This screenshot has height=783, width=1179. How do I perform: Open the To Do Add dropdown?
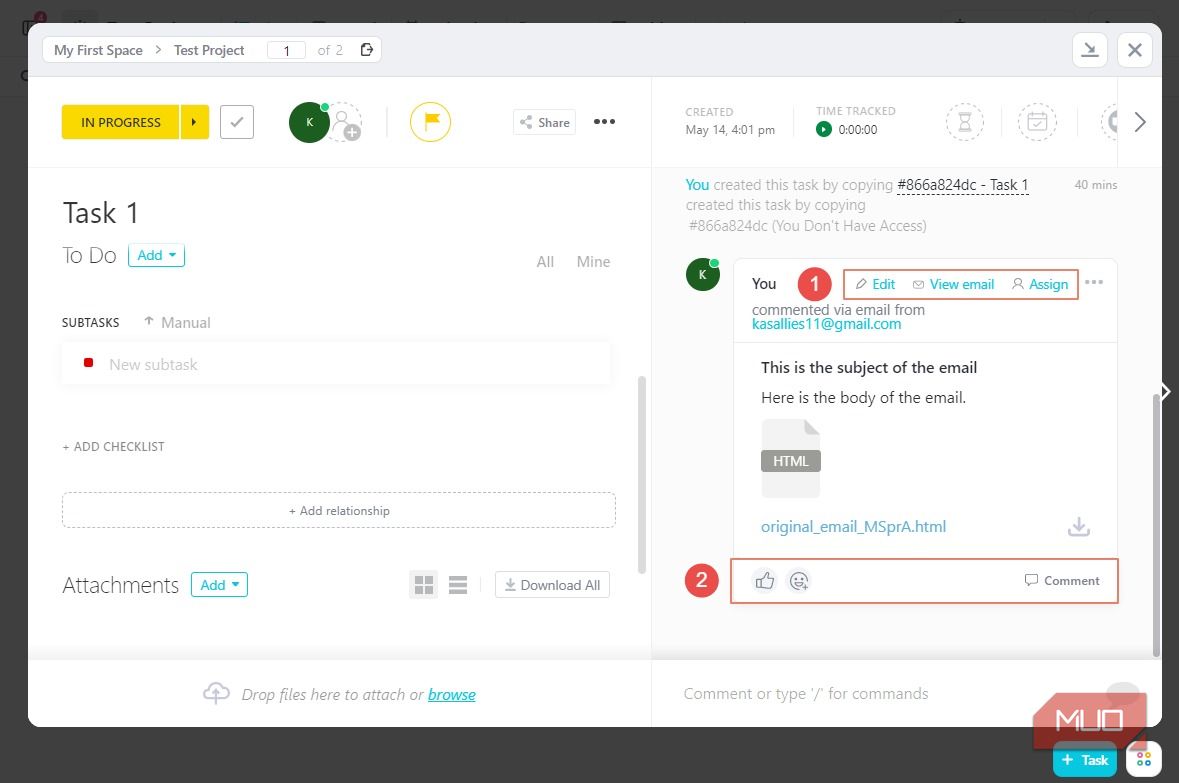[x=156, y=255]
